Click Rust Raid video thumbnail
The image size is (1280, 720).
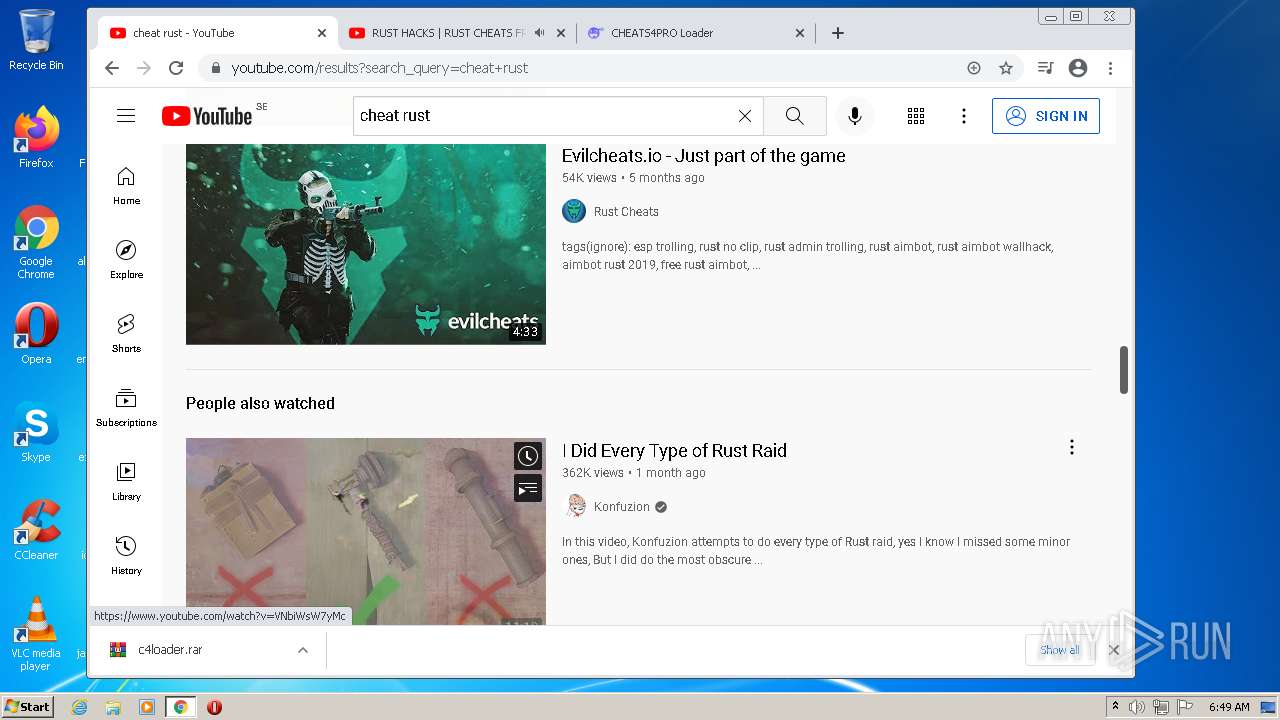[x=366, y=531]
